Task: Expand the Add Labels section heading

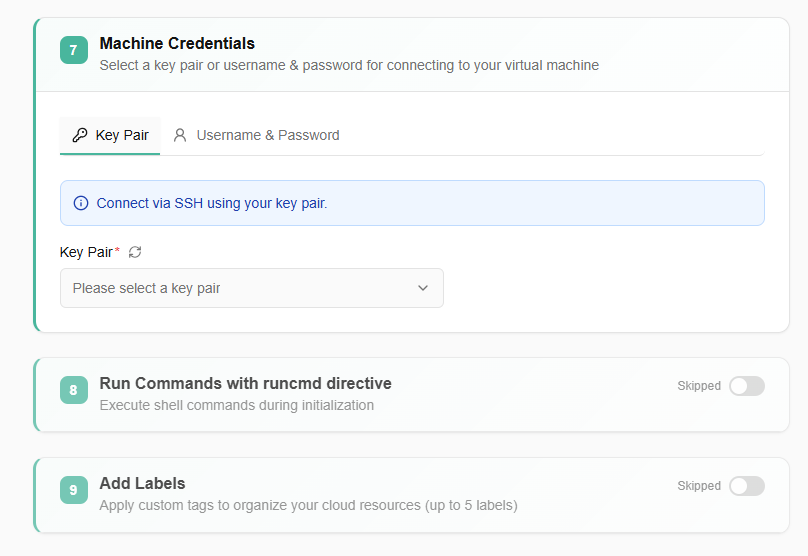Action: click(142, 483)
